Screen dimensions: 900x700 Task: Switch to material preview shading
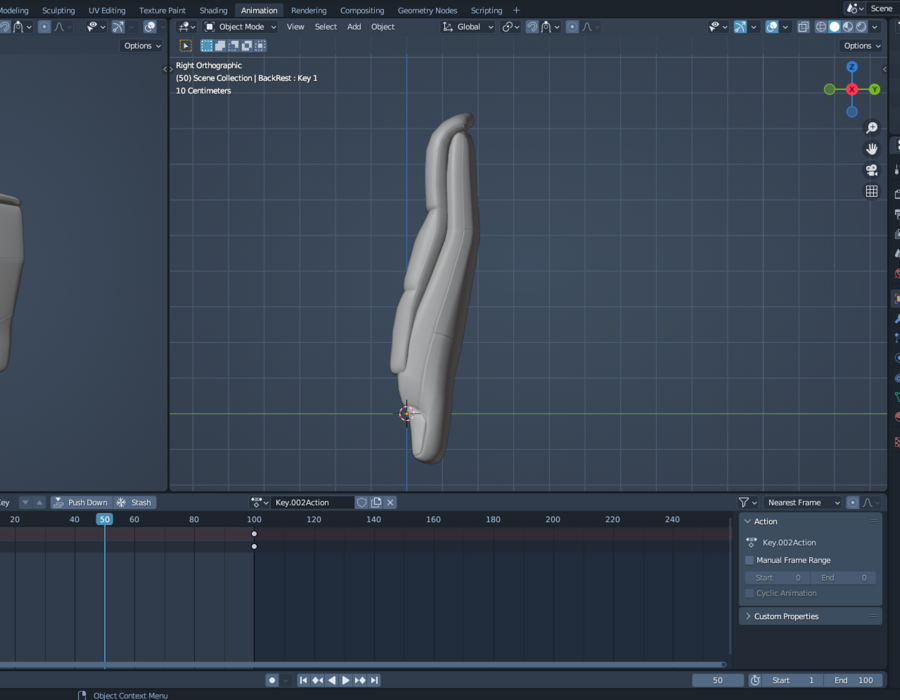pos(848,26)
